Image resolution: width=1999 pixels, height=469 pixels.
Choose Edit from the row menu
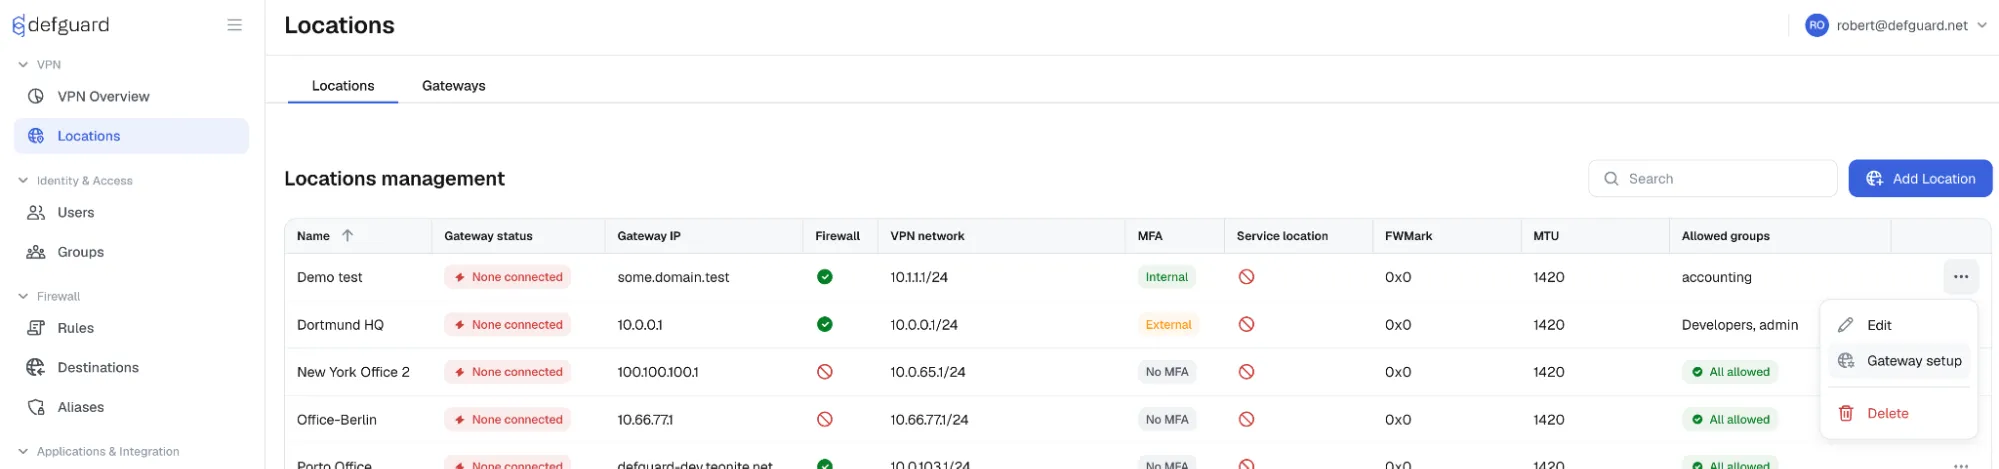point(1898,325)
